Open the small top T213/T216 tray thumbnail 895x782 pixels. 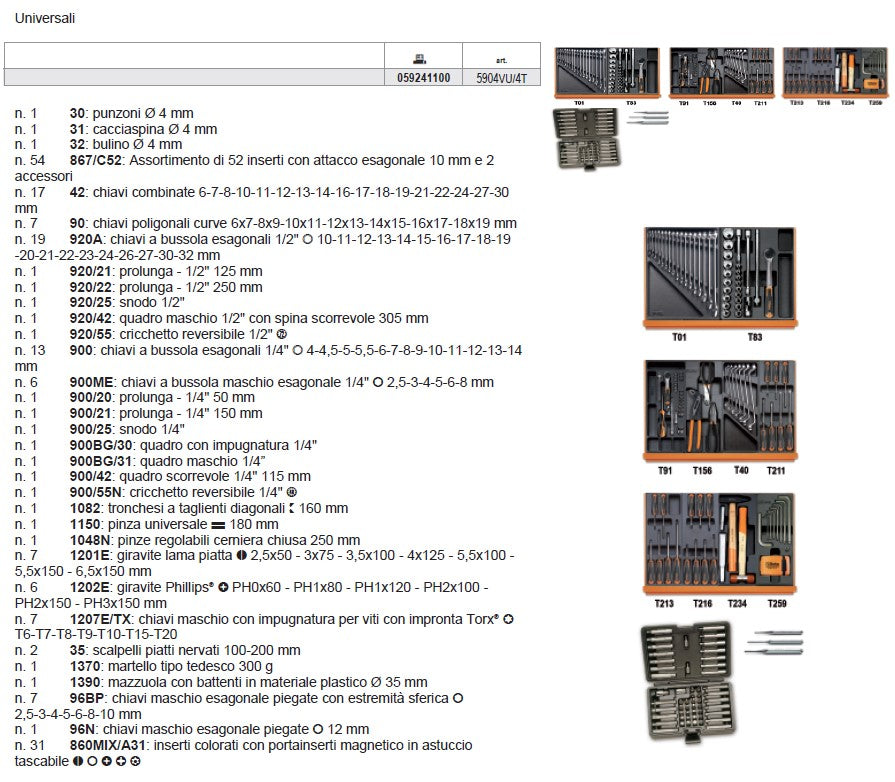click(836, 73)
